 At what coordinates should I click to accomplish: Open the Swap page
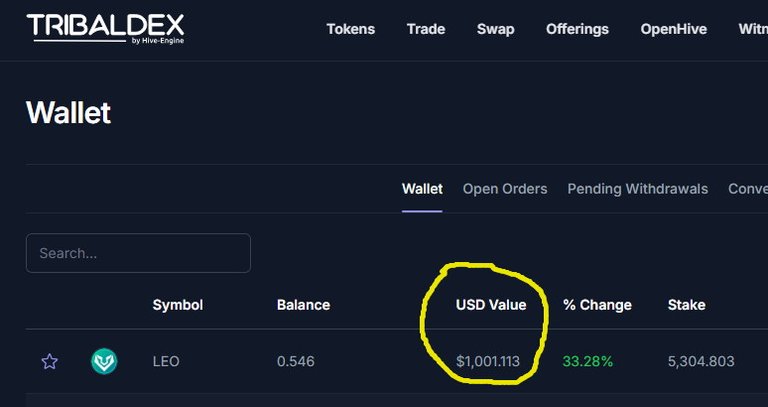[x=496, y=29]
